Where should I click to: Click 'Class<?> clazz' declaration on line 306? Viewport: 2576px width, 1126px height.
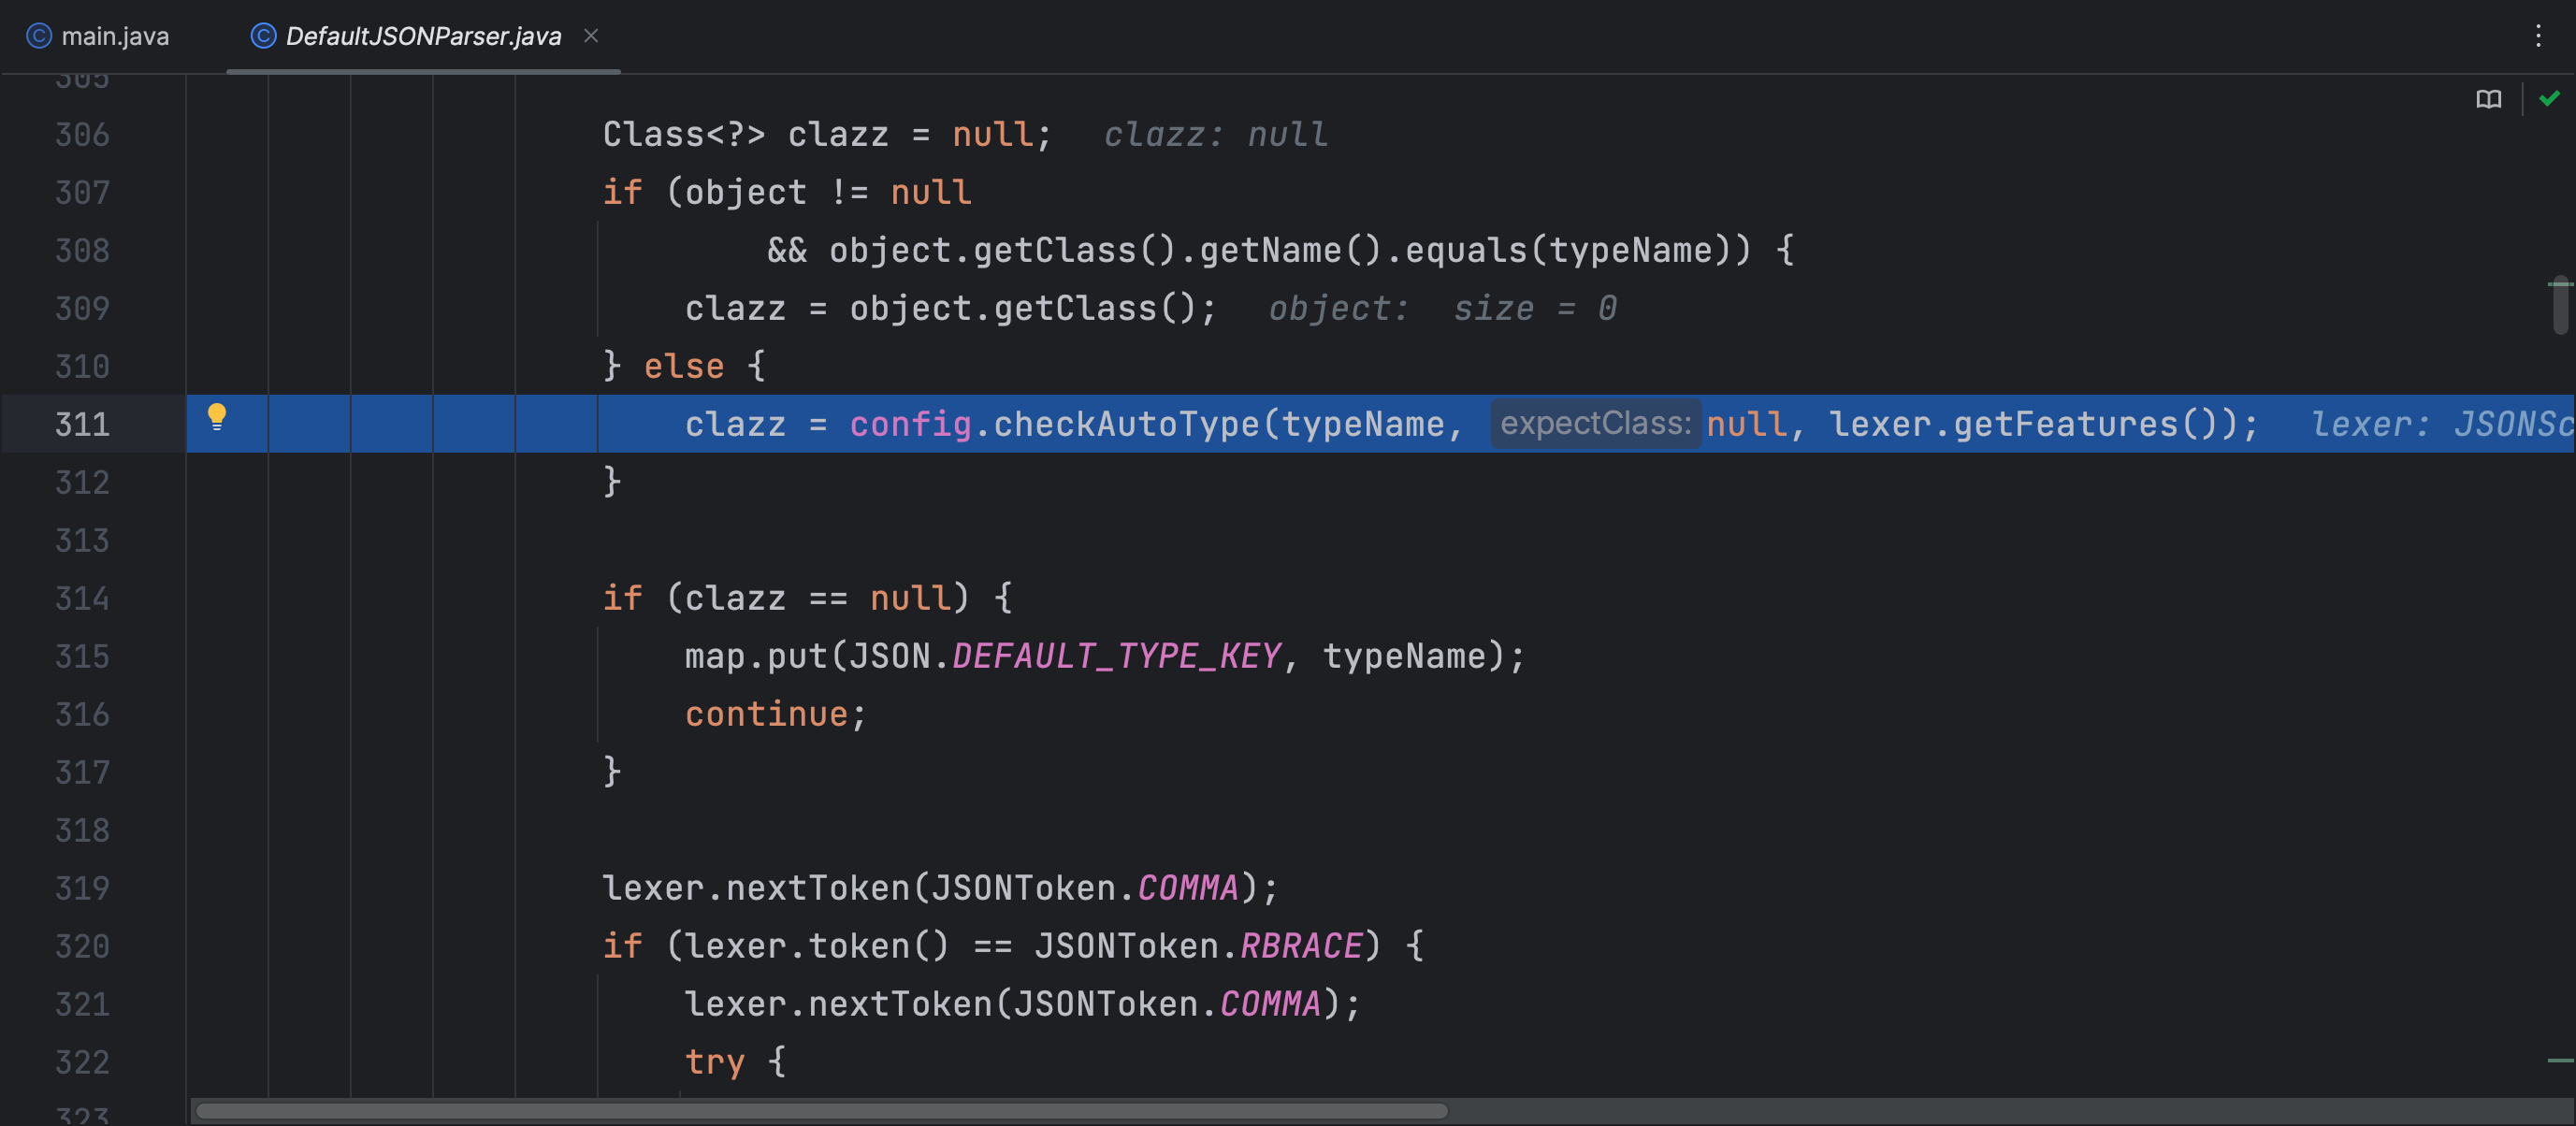pyautogui.click(x=745, y=135)
